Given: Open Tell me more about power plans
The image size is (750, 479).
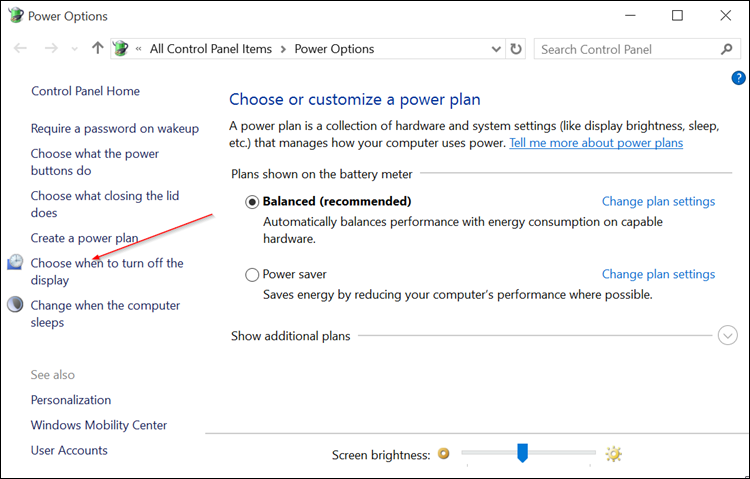Looking at the screenshot, I should click(x=596, y=143).
